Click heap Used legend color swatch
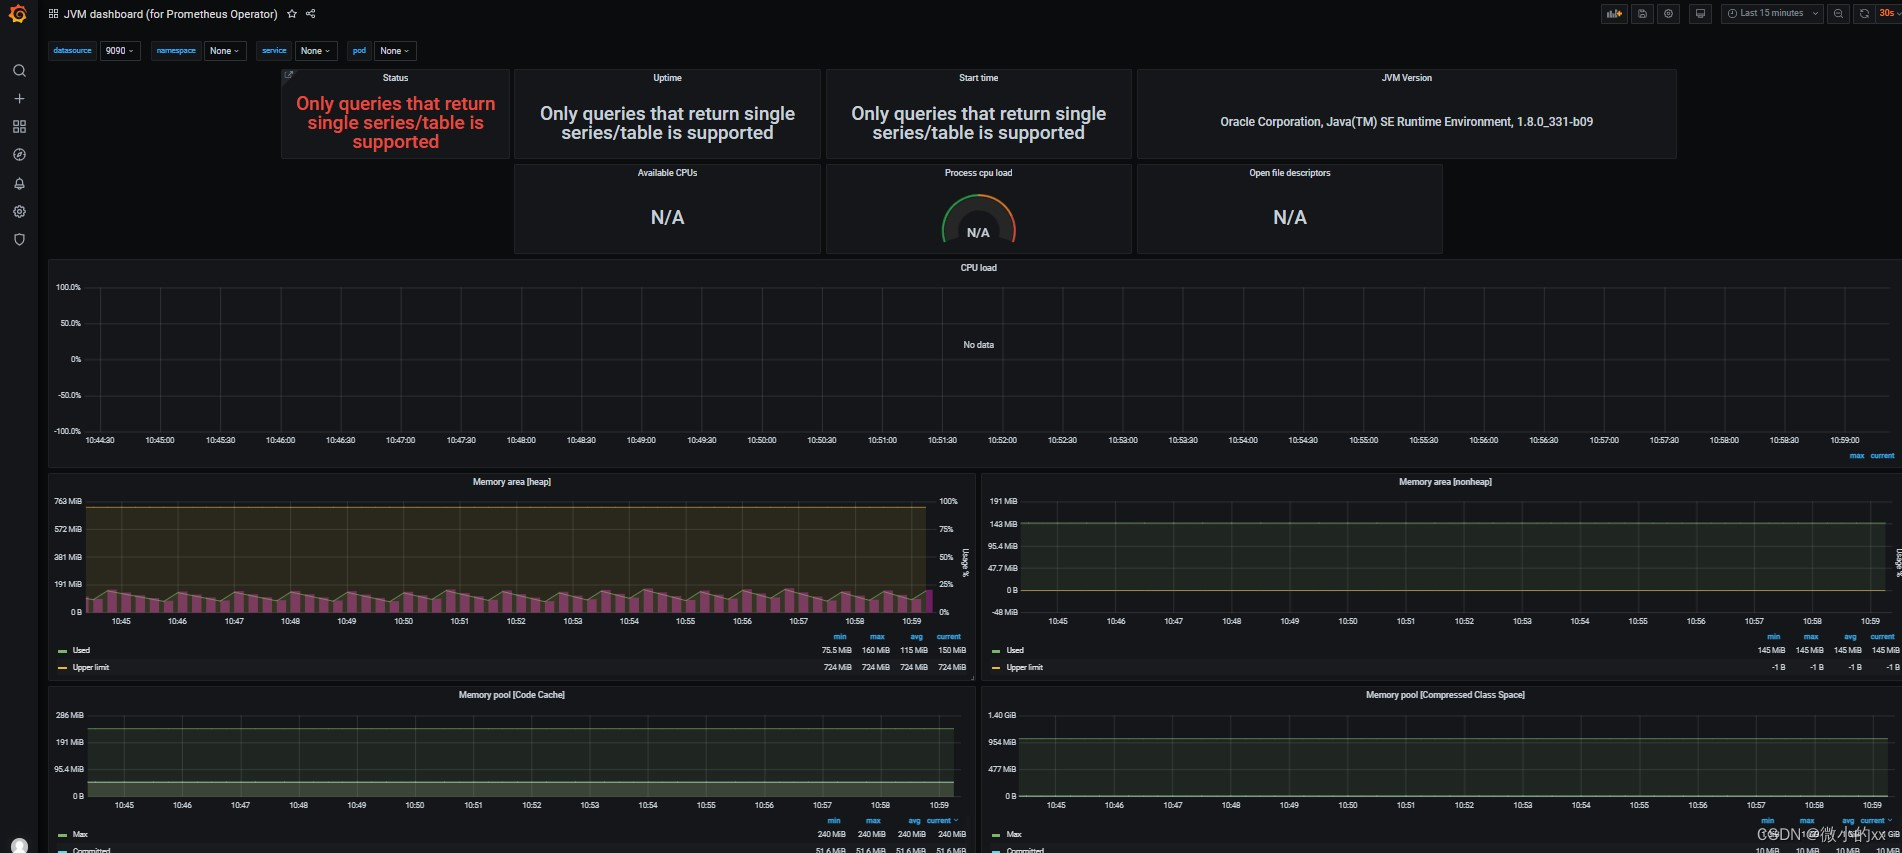The image size is (1902, 853). click(x=62, y=651)
